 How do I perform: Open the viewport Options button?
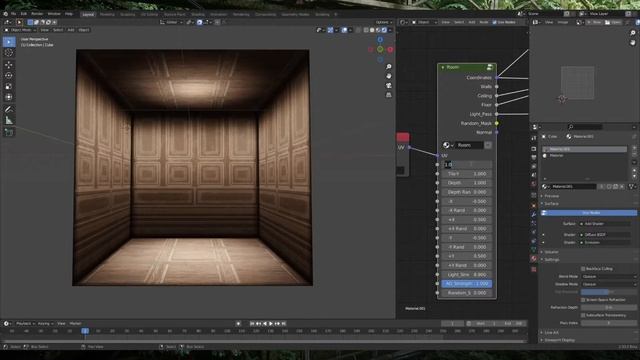pyautogui.click(x=383, y=22)
